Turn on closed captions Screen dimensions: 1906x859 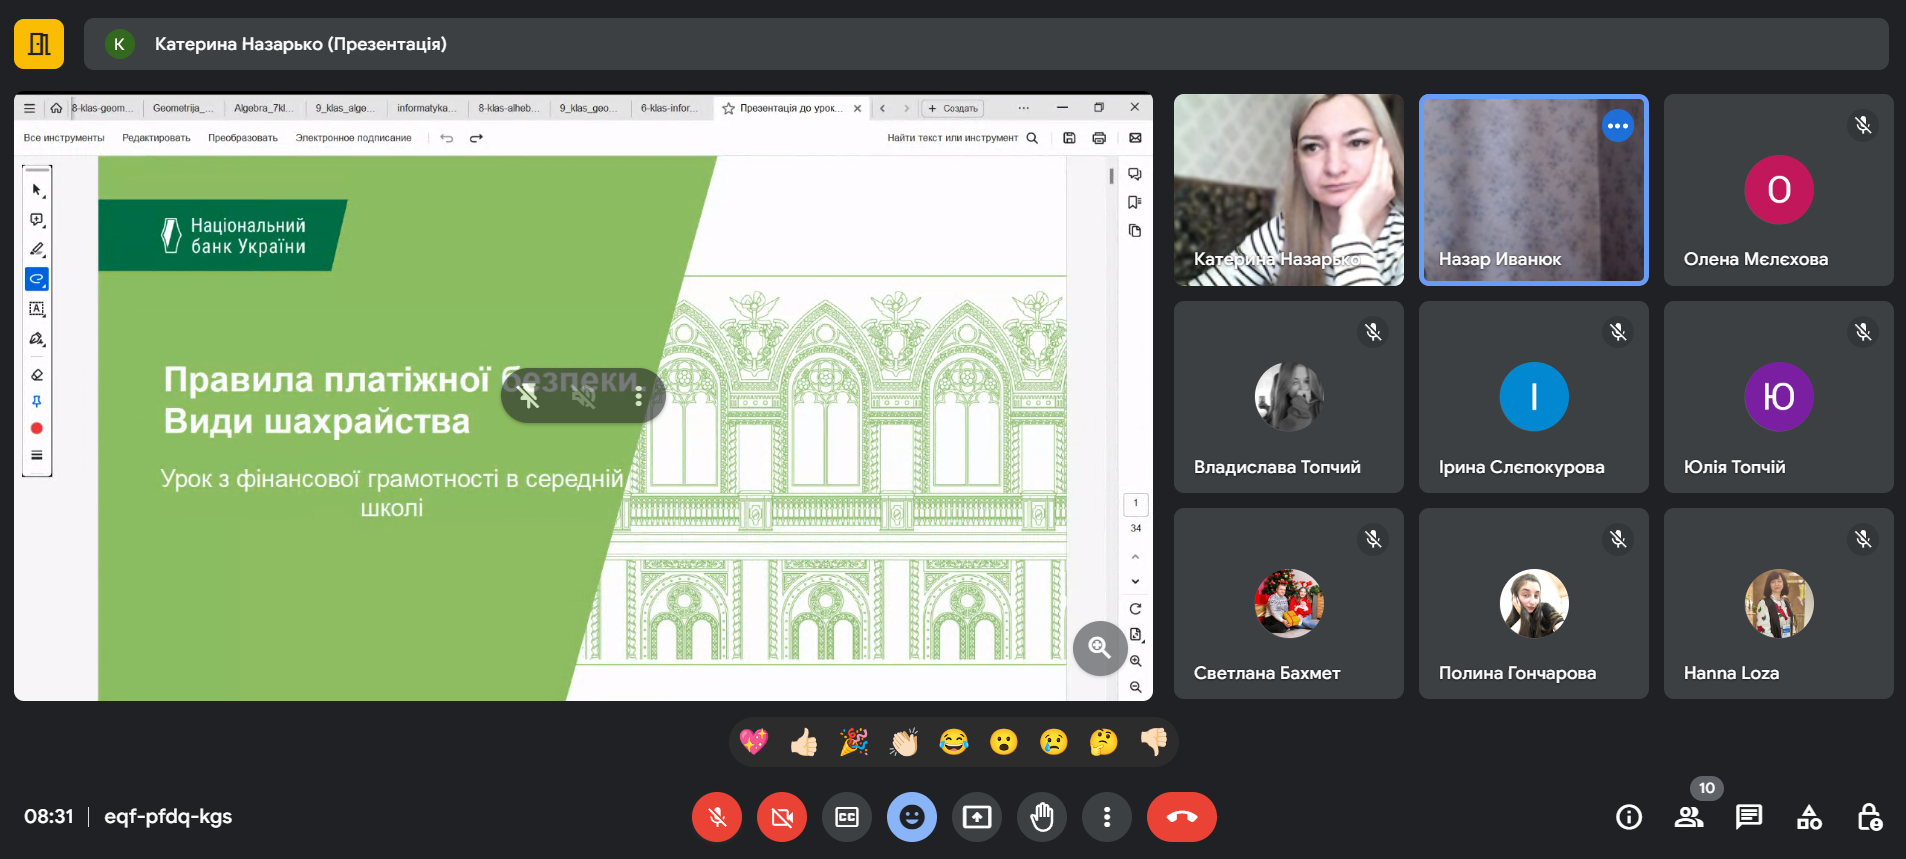click(x=847, y=817)
